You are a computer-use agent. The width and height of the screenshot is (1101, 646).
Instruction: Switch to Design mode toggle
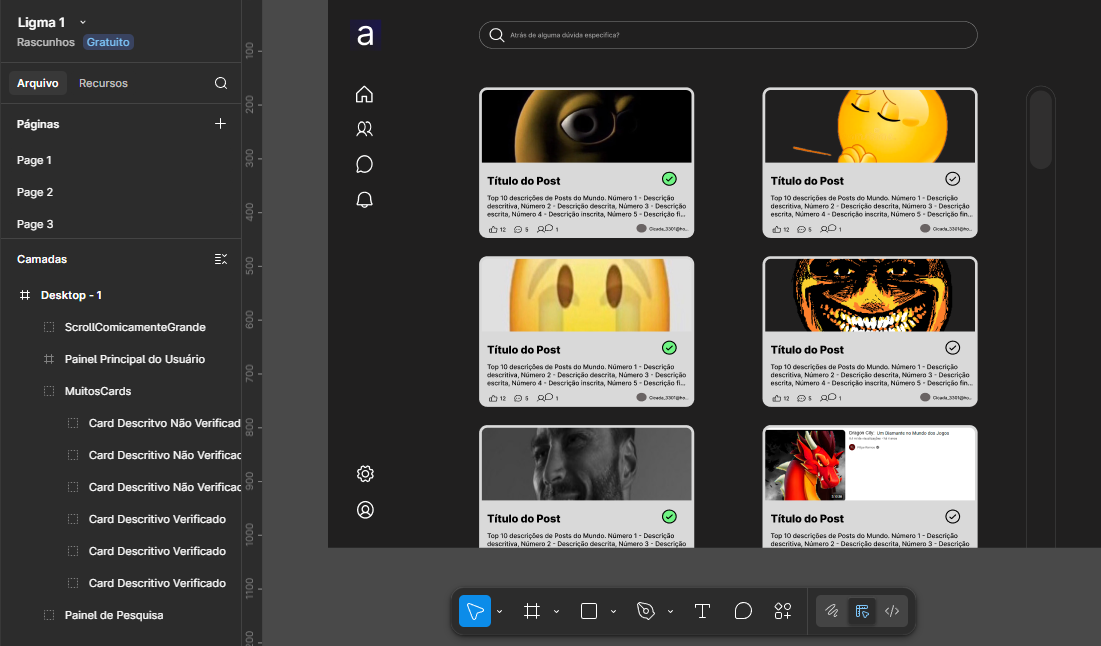862,611
